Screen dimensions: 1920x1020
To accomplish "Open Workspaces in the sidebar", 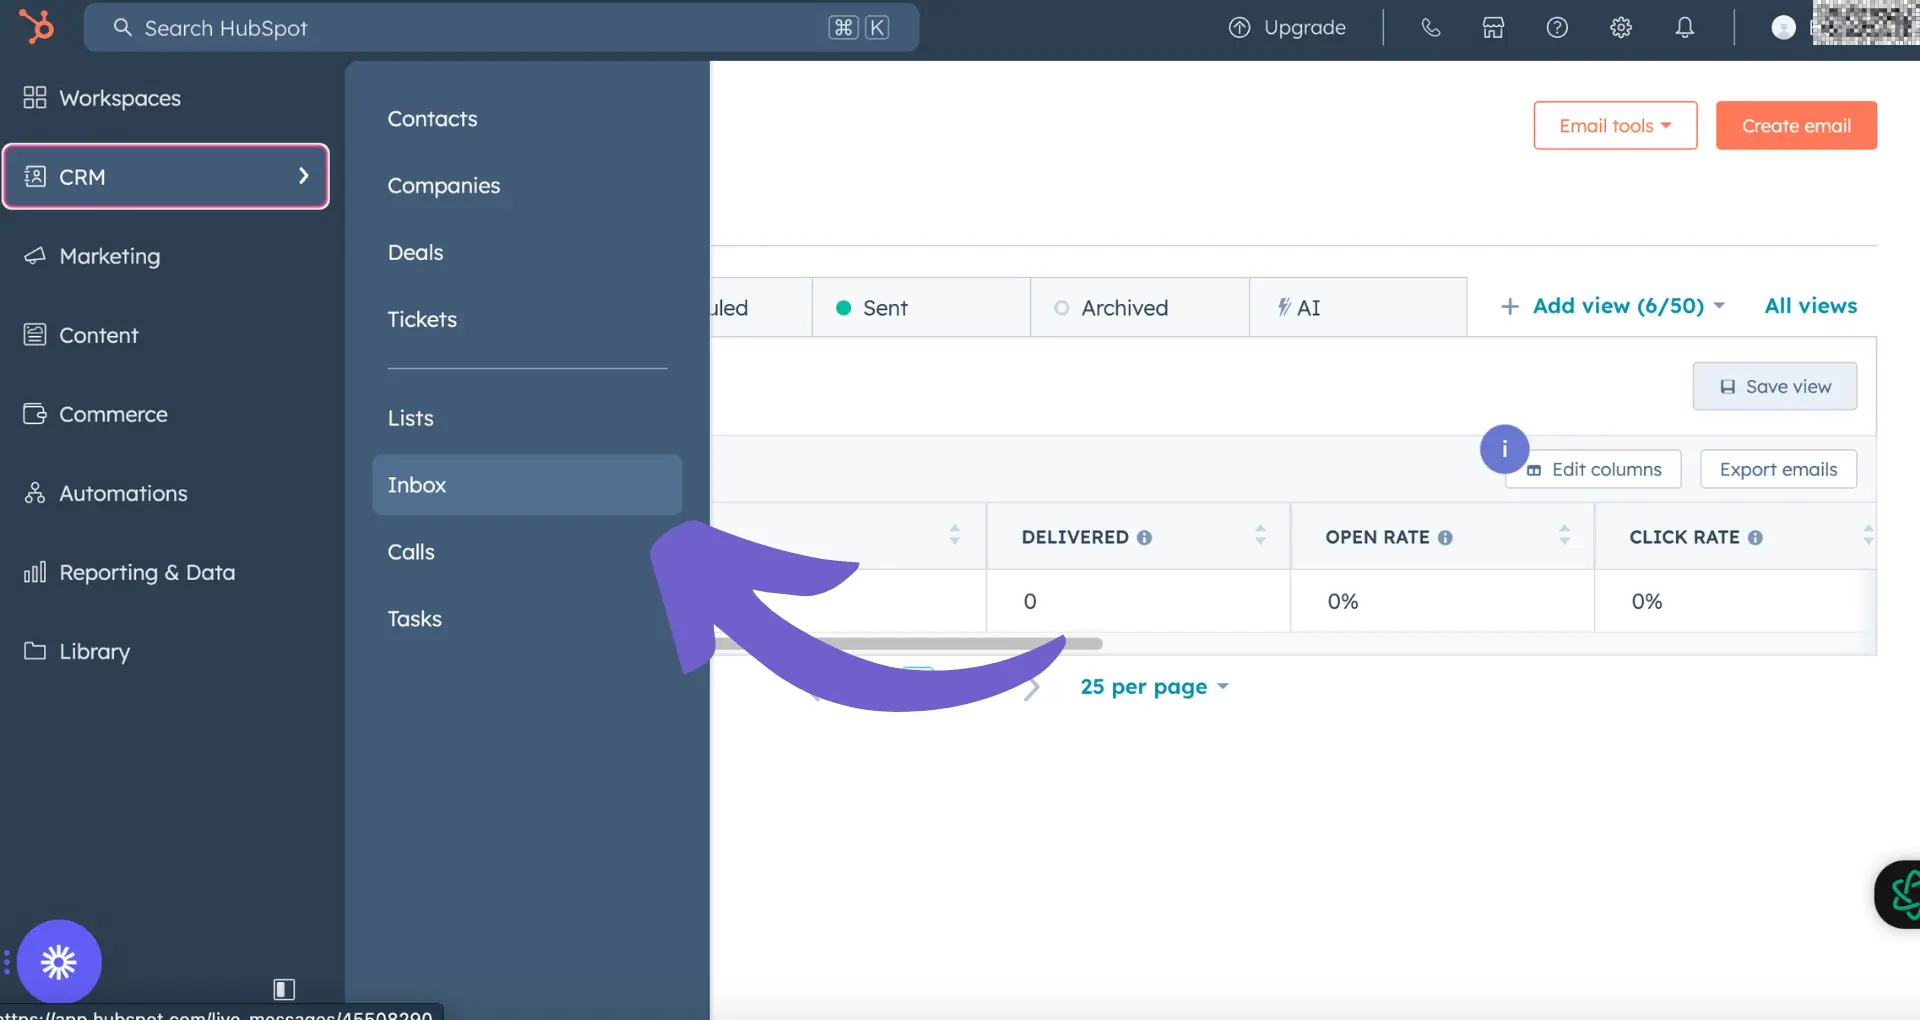I will (165, 97).
